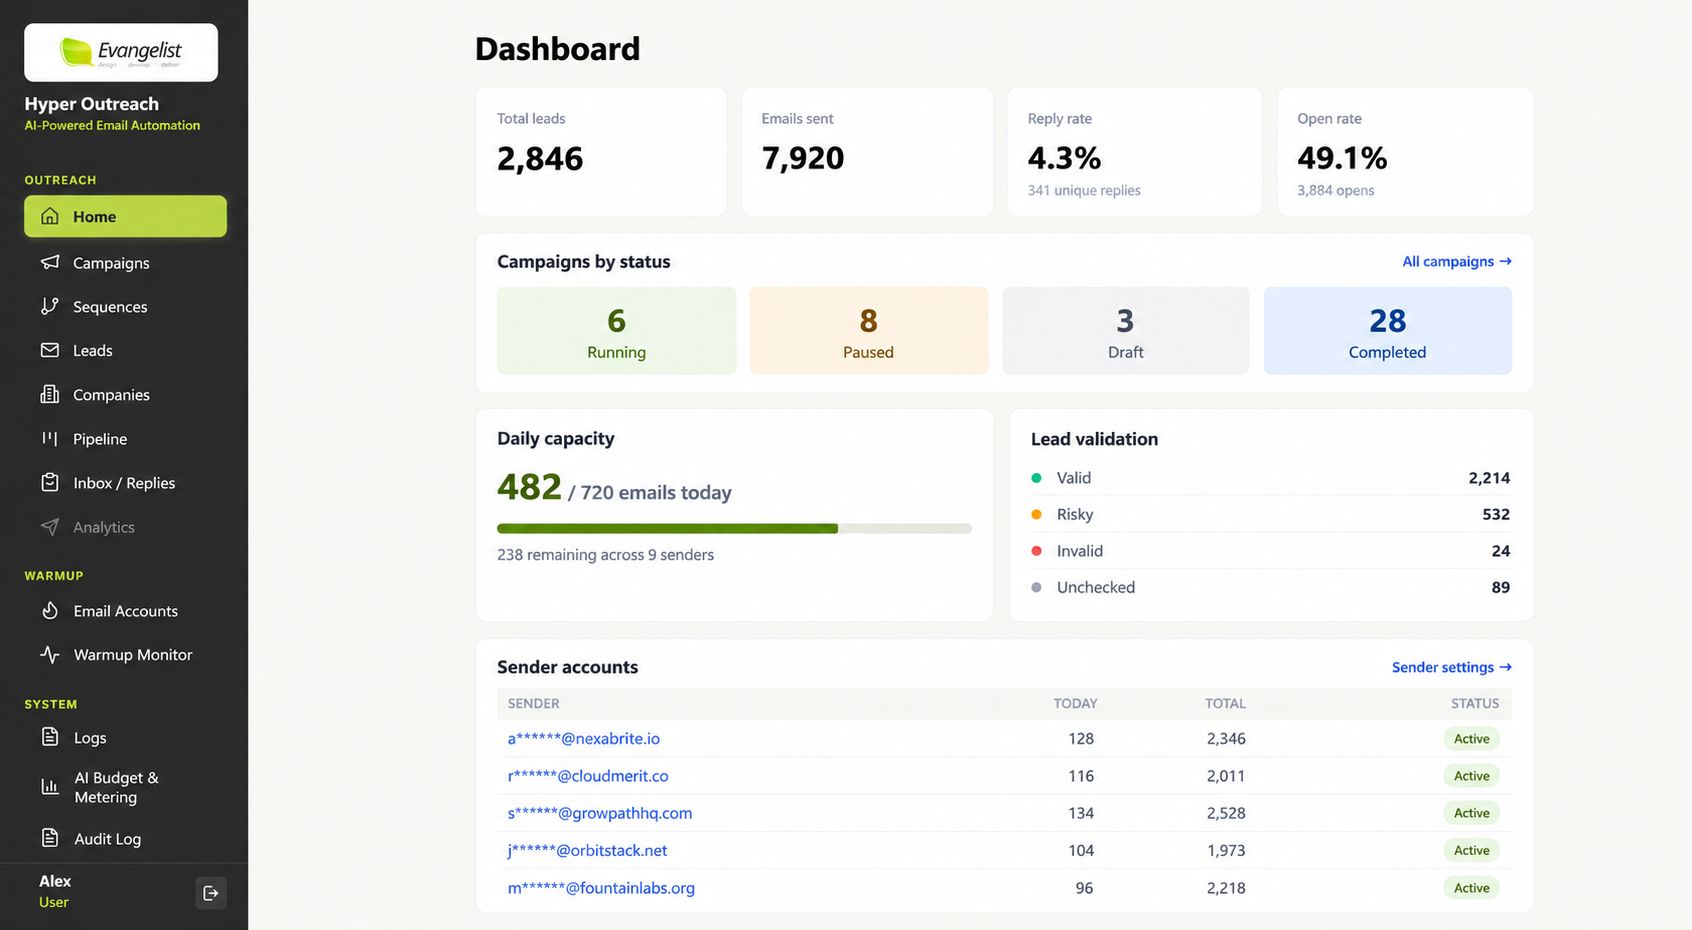Click '238 remaining across 9 senders' text

[605, 555]
